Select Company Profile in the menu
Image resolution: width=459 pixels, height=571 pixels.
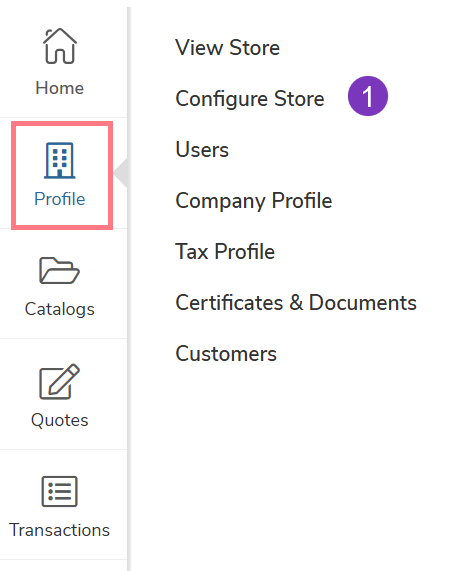pos(254,201)
